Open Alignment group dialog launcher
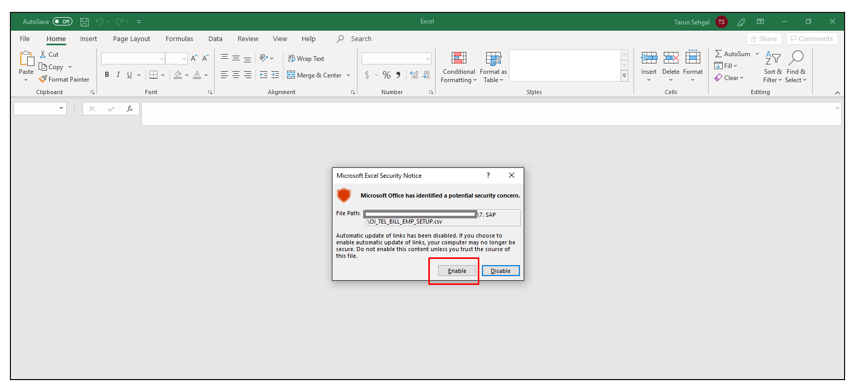This screenshot has width=858, height=392. (x=352, y=93)
